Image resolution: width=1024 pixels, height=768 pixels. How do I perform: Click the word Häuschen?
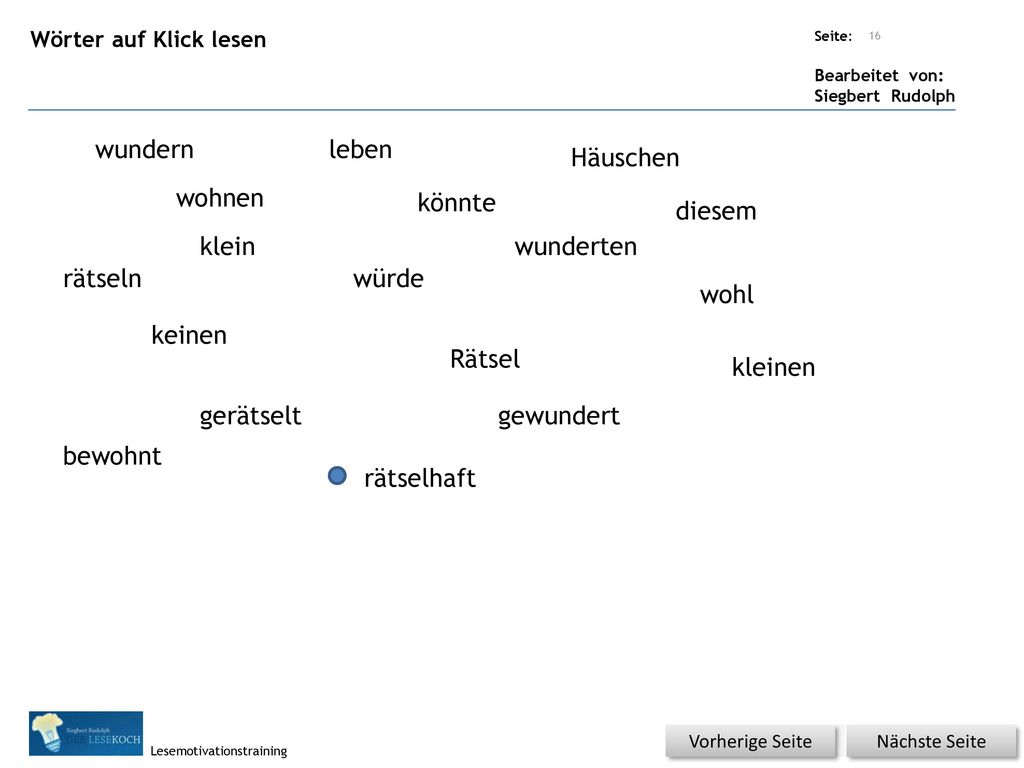coord(625,158)
